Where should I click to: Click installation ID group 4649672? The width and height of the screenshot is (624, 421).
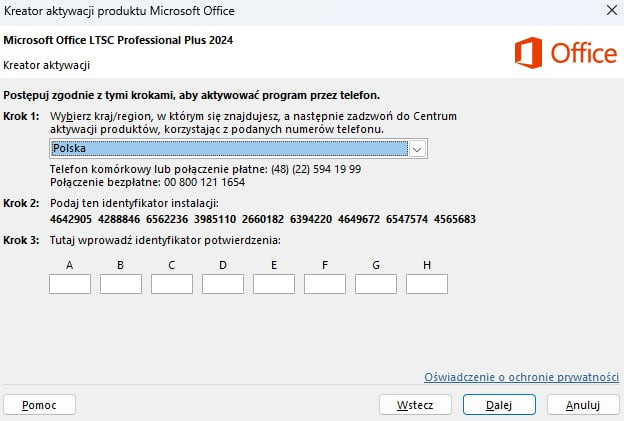[359, 219]
